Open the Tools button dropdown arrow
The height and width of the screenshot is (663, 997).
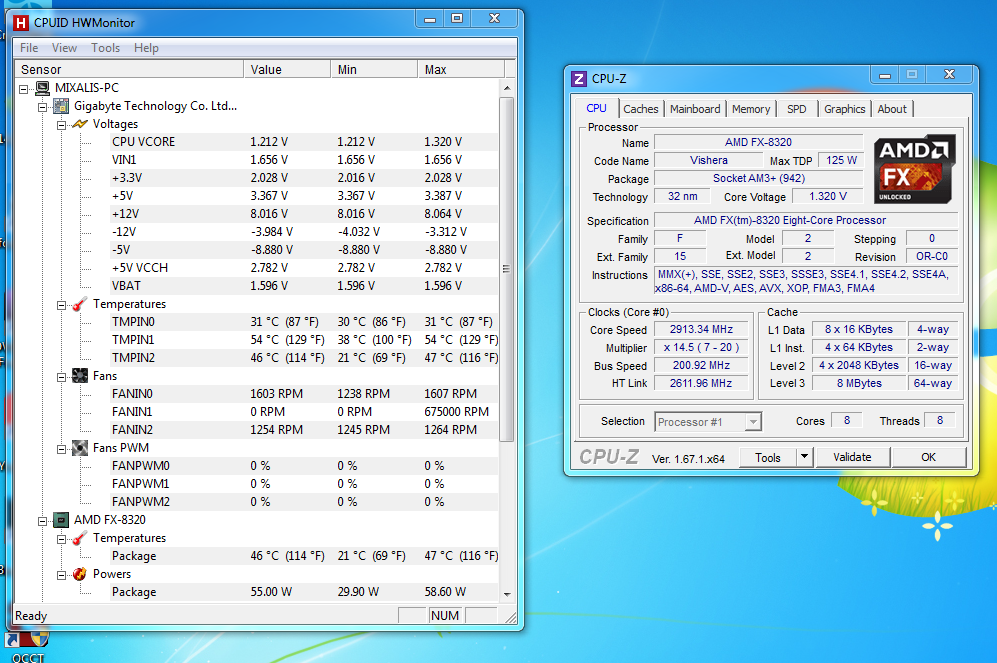click(804, 457)
